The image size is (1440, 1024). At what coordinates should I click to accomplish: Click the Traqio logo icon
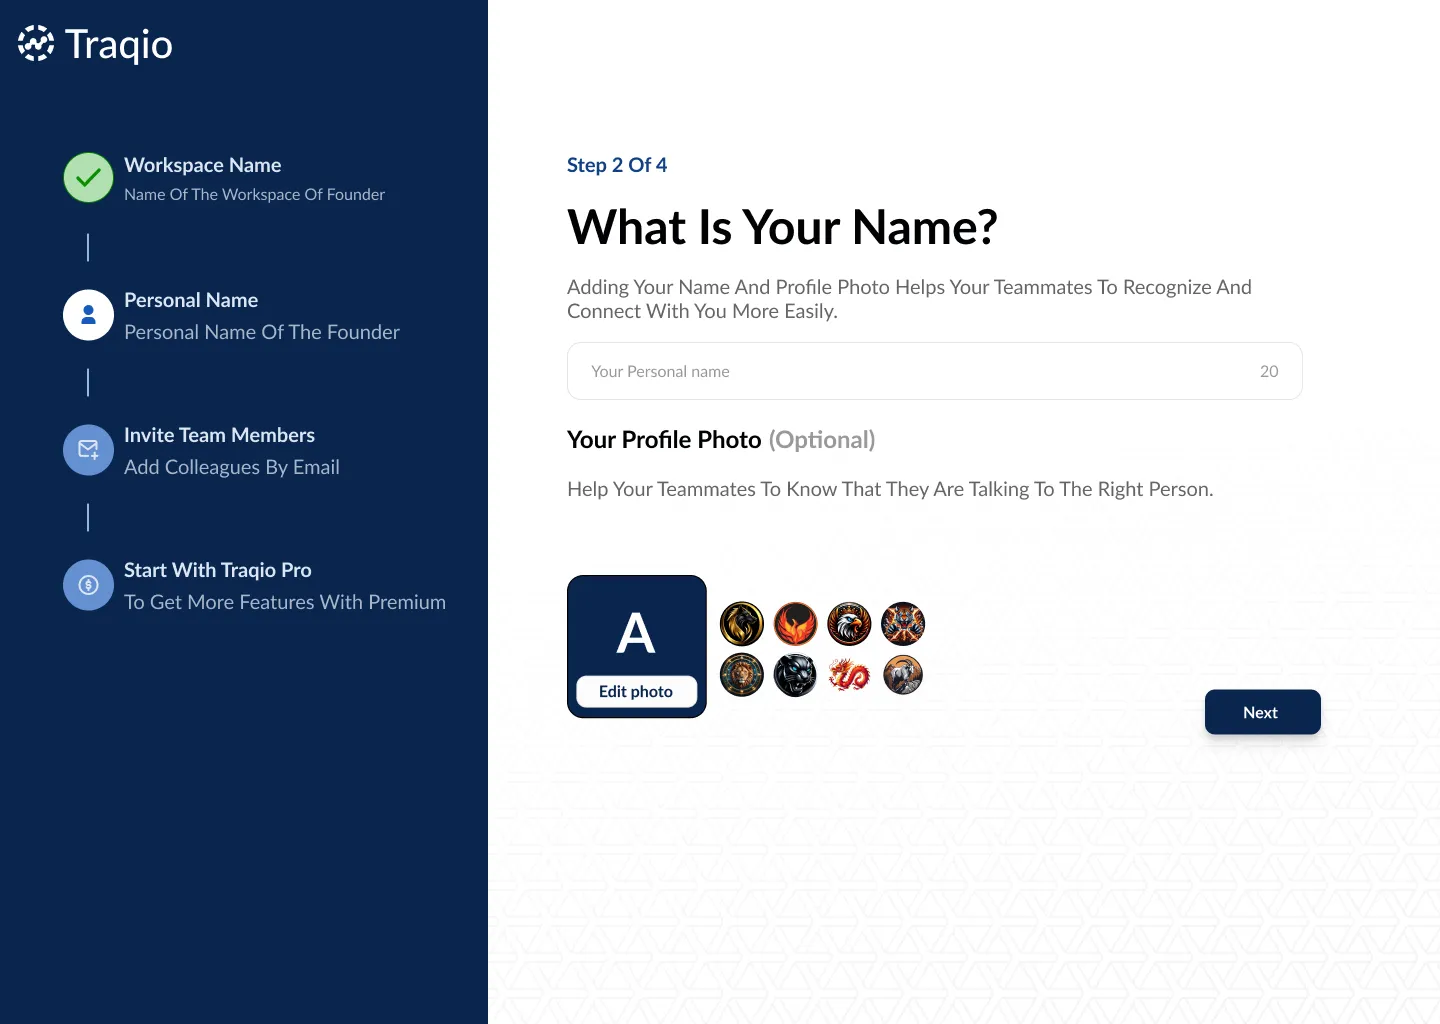tap(36, 44)
